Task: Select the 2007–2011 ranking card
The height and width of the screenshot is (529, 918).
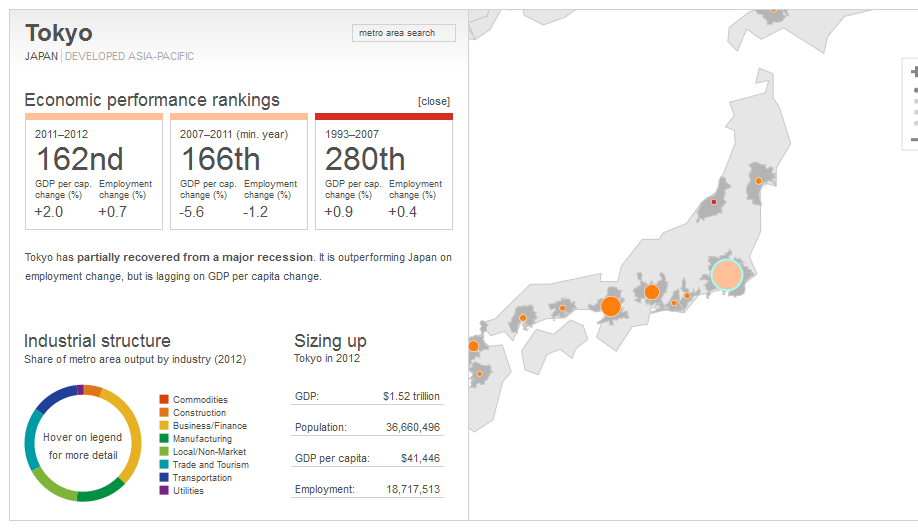Action: point(239,172)
